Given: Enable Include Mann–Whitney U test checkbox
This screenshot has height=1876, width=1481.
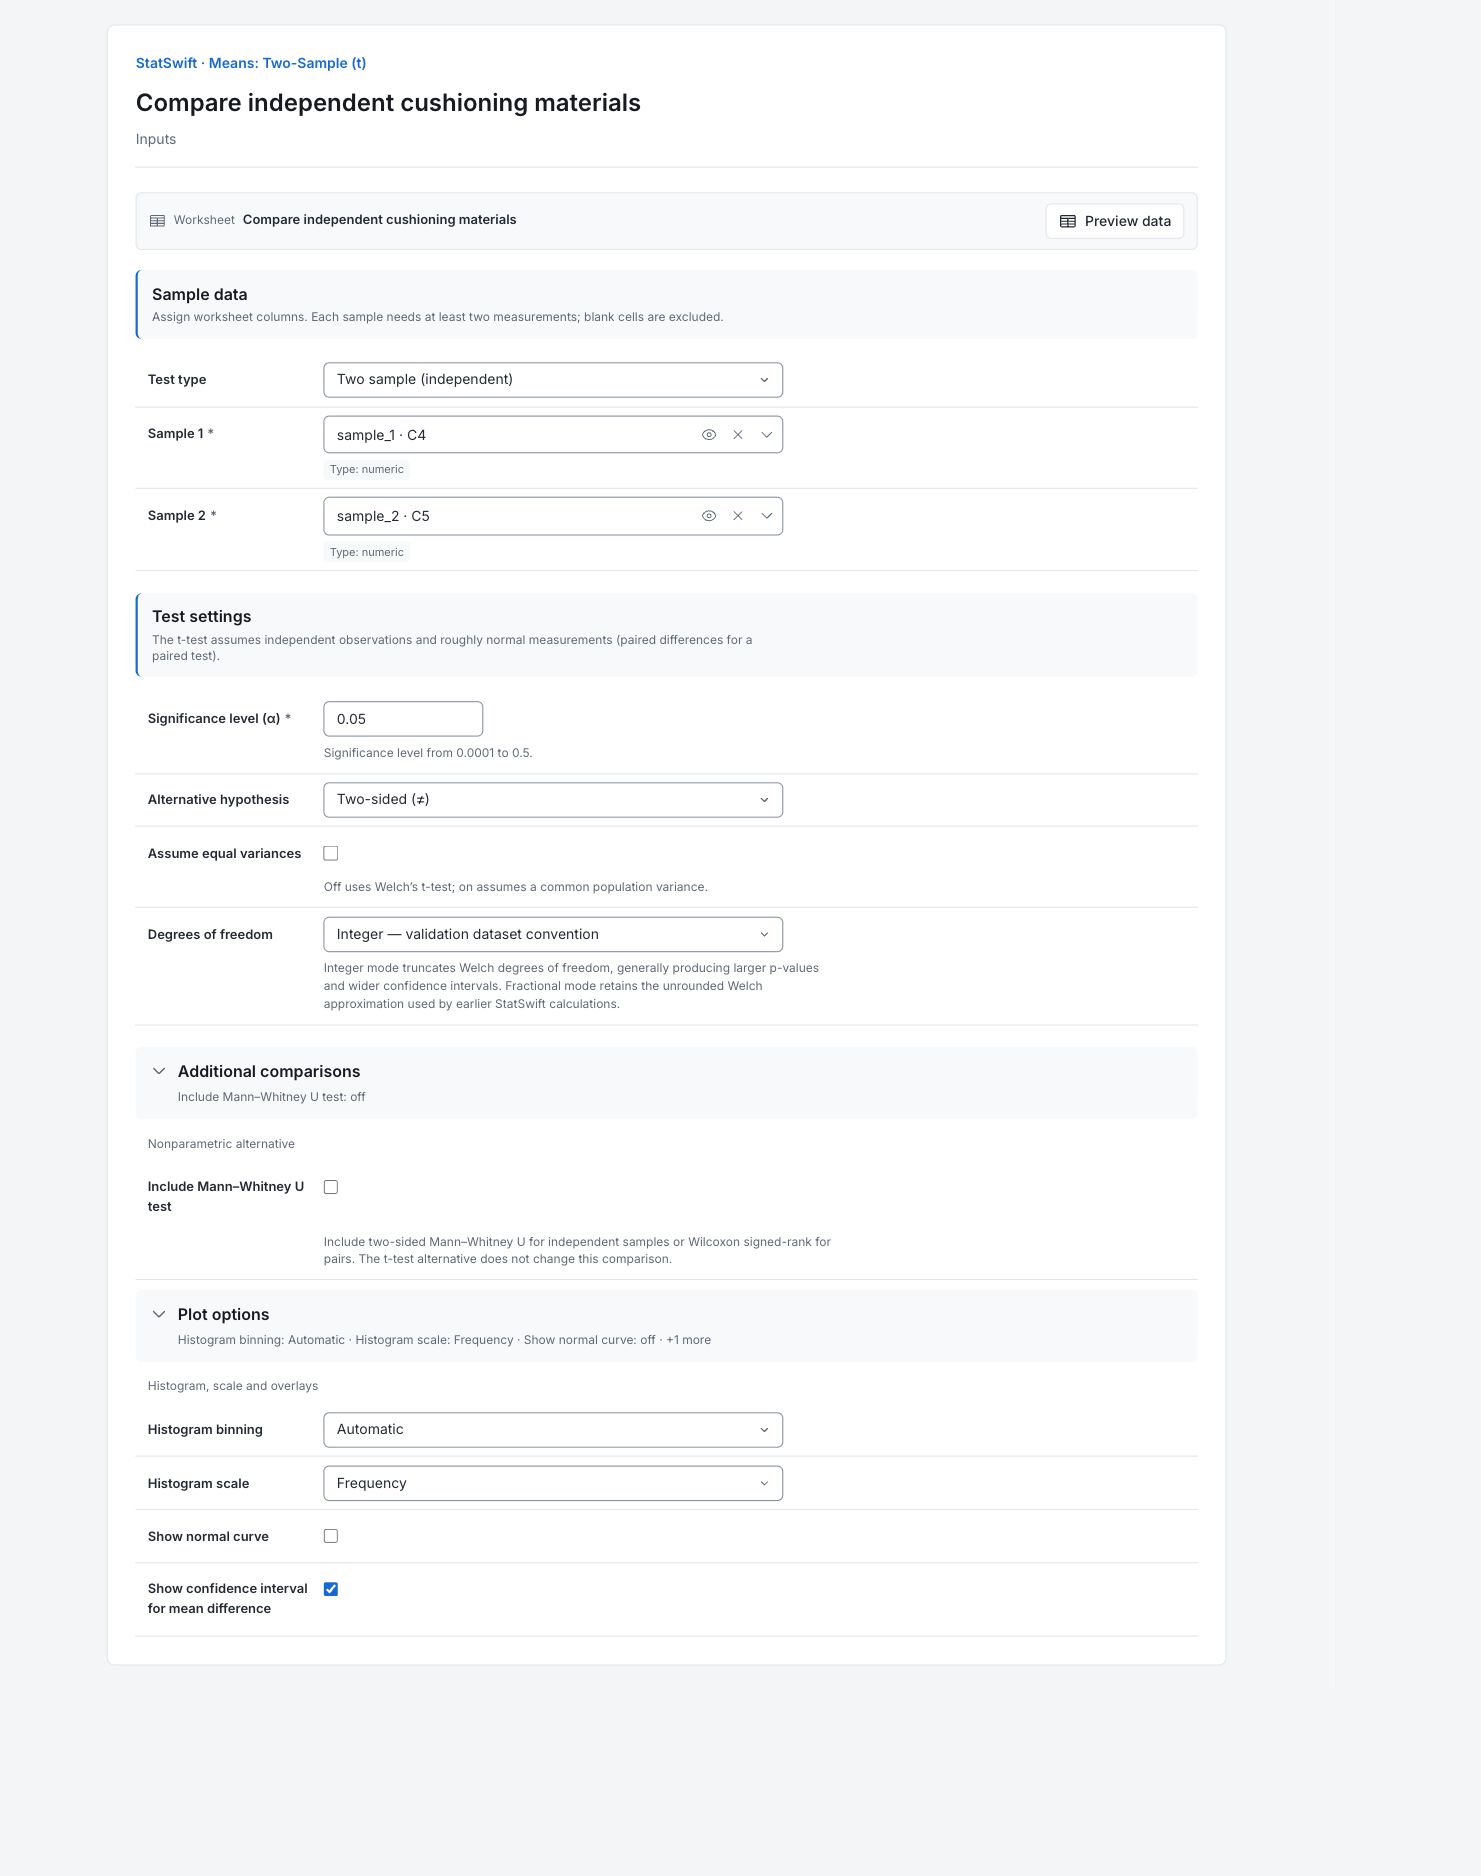Looking at the screenshot, I should (x=331, y=1188).
